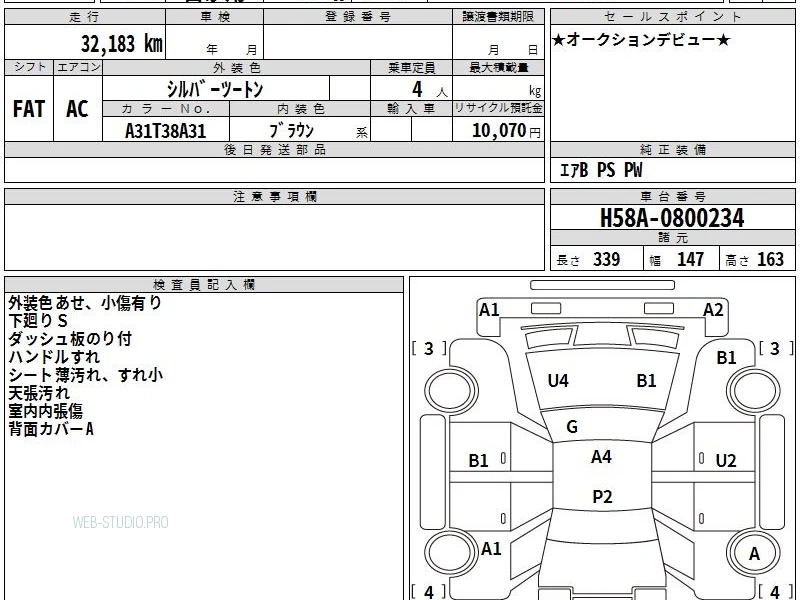Viewport: 800px width, 600px height.
Task: Click the AC air conditioner value
Action: point(78,109)
